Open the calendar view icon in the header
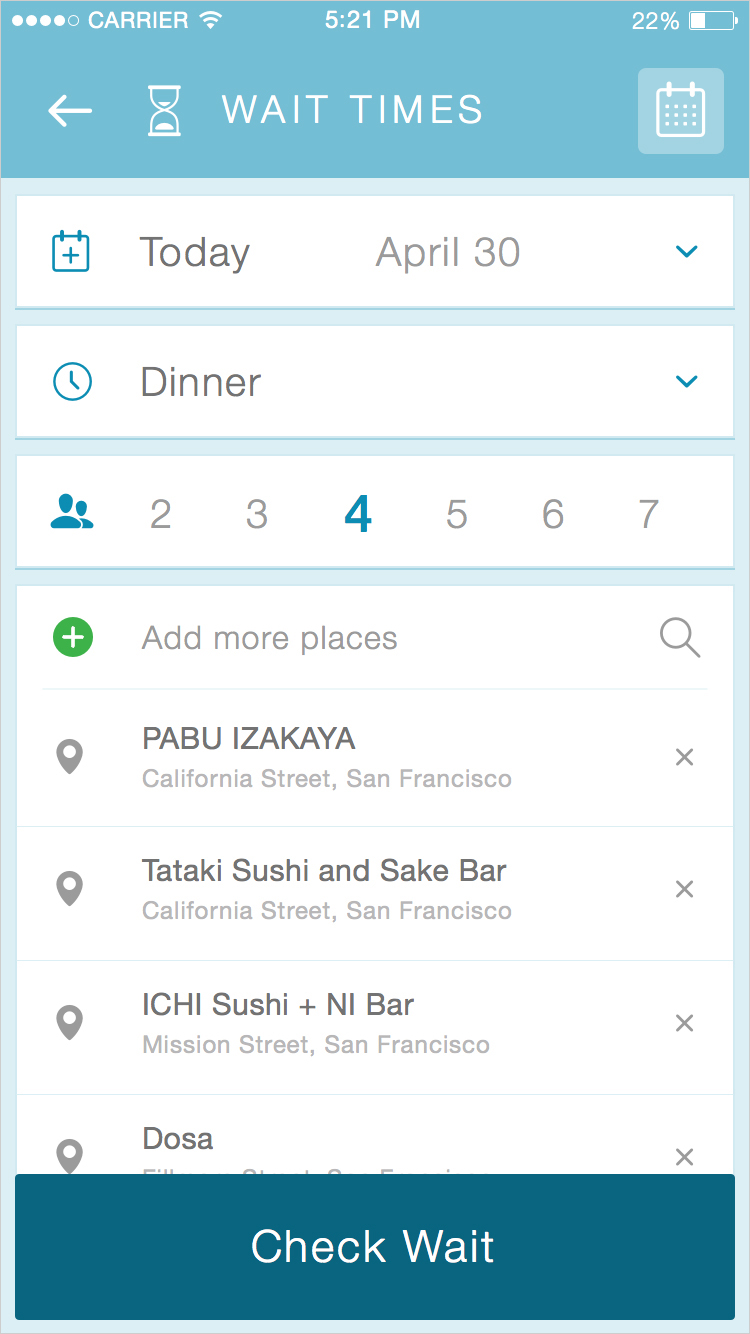750x1334 pixels. click(x=681, y=111)
